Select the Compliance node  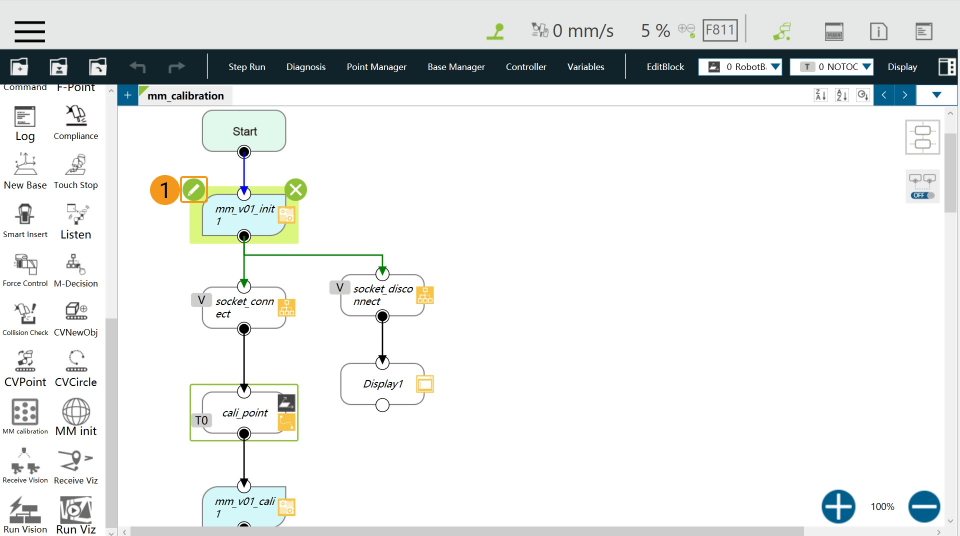pos(76,123)
